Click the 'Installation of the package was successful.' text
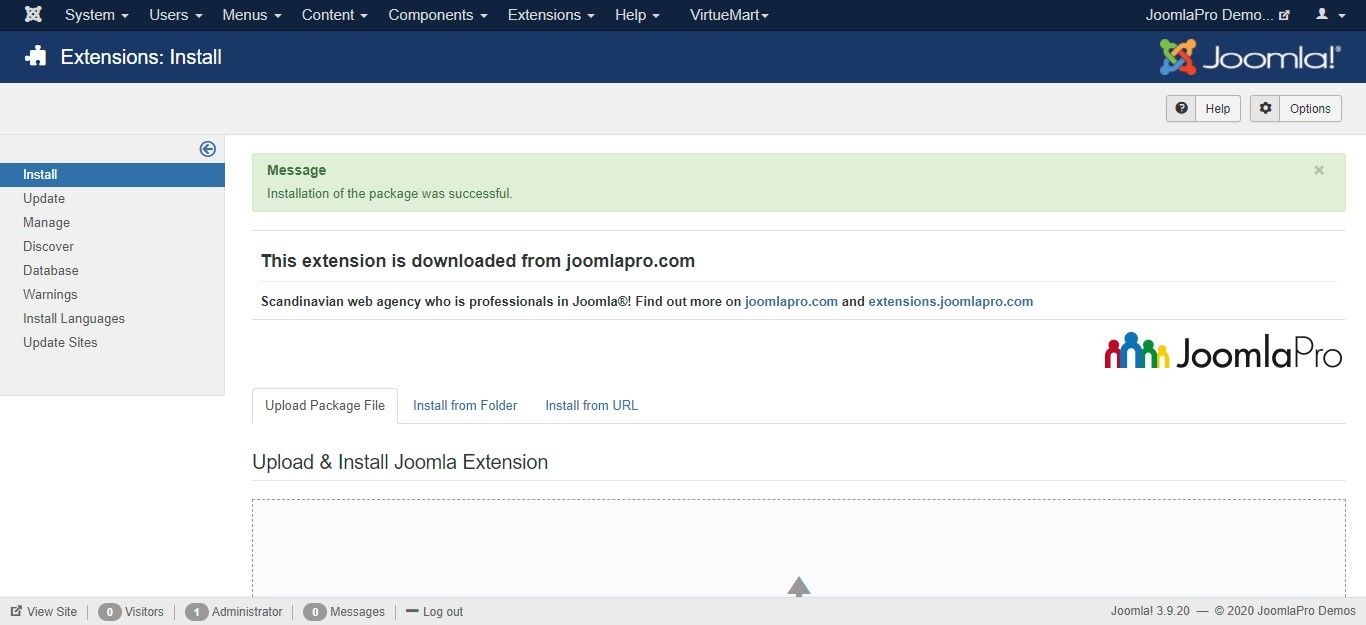 point(390,194)
